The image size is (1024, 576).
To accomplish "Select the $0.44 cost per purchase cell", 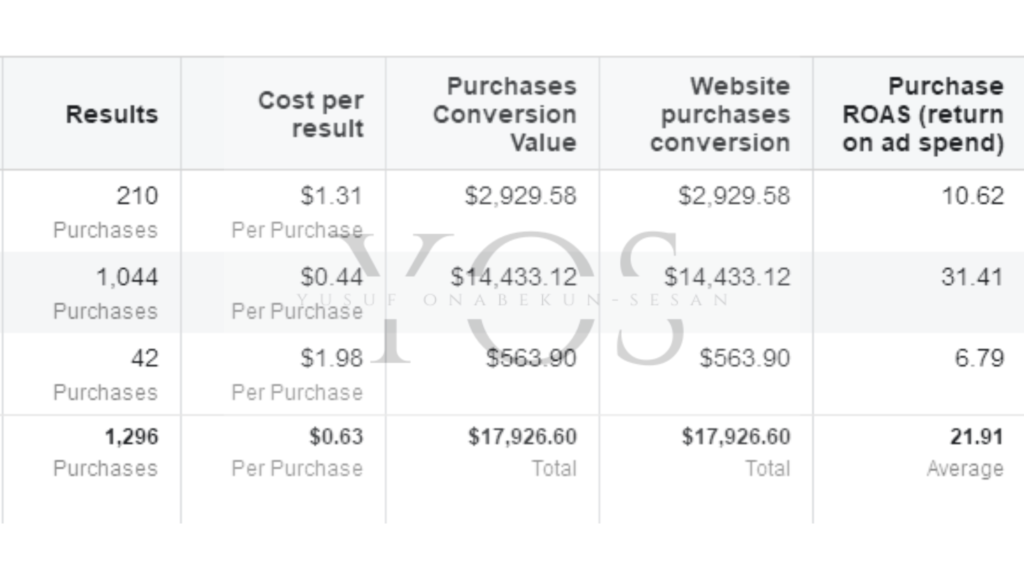I will click(x=283, y=292).
